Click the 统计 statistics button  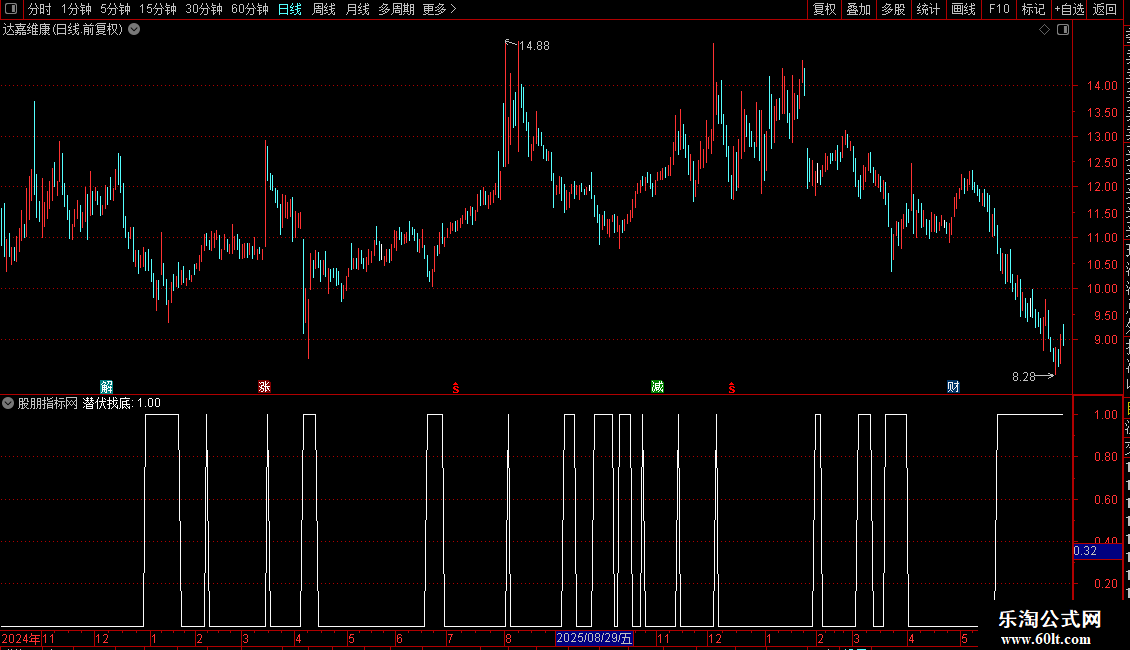pyautogui.click(x=927, y=9)
